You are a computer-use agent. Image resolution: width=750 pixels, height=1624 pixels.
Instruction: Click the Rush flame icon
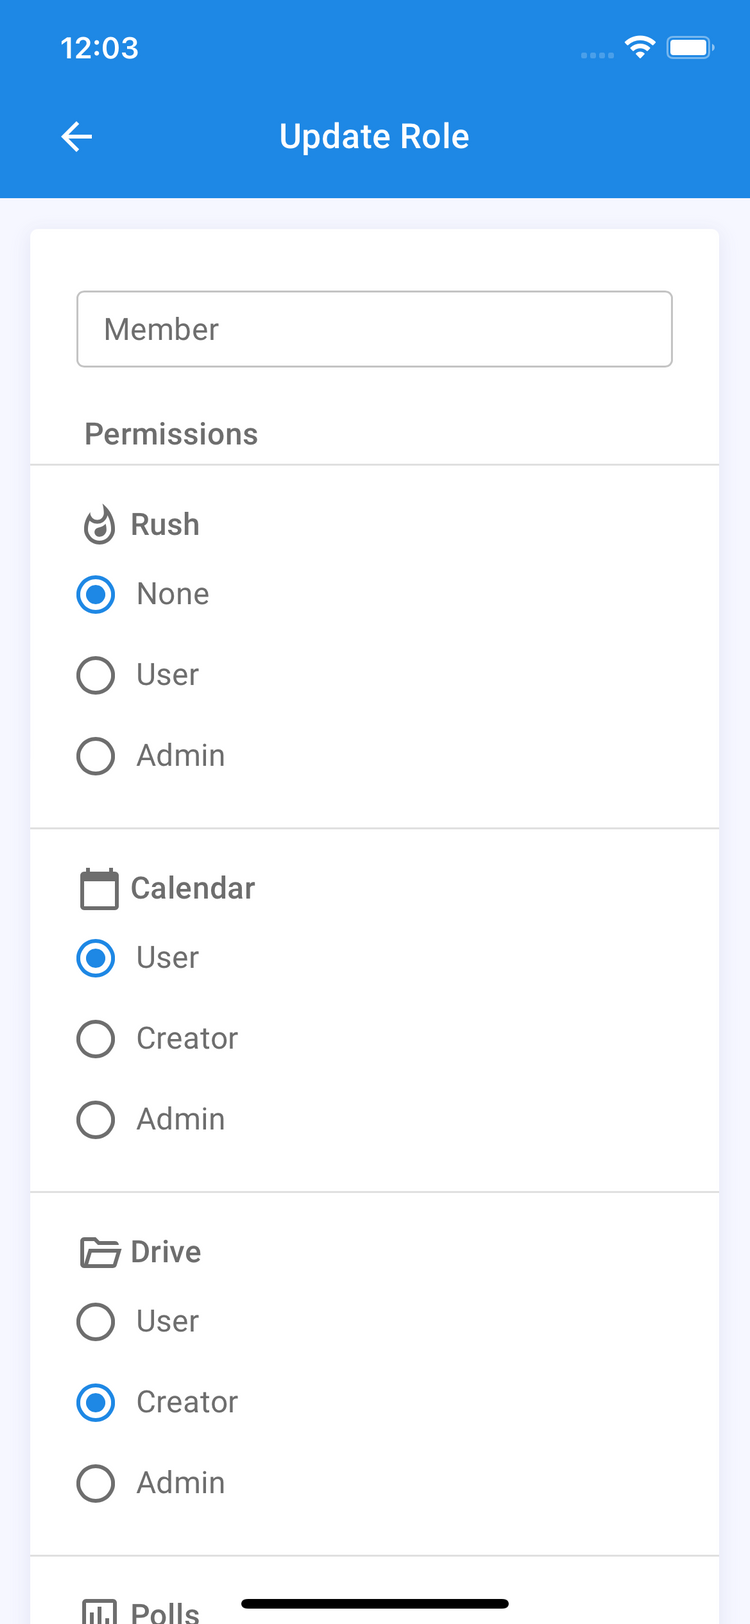tap(98, 525)
